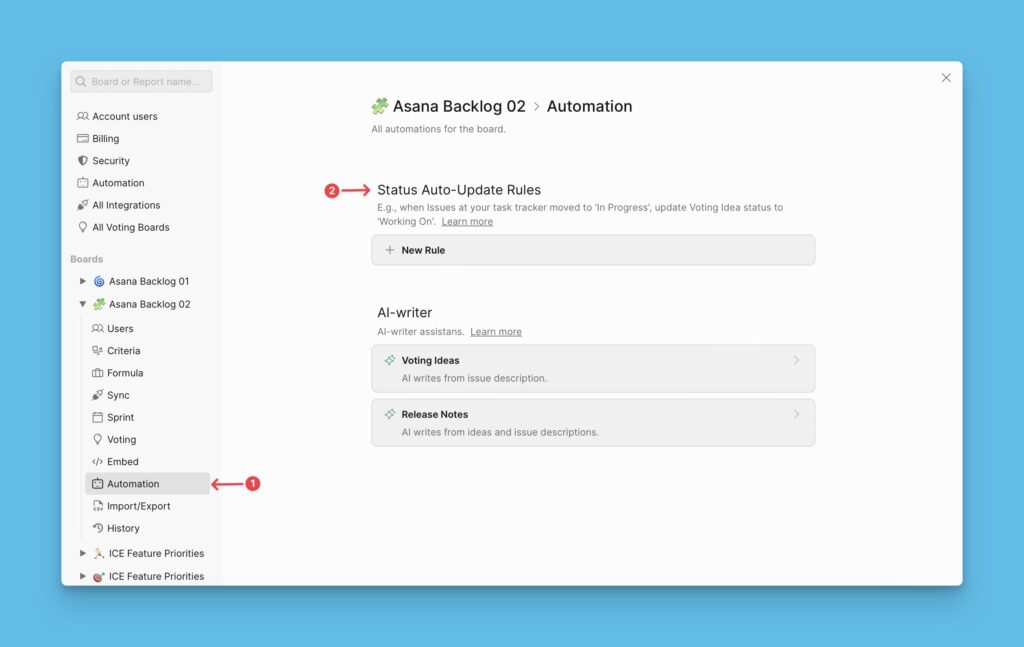Select the Security shield icon in sidebar
The width and height of the screenshot is (1024, 647).
[83, 160]
